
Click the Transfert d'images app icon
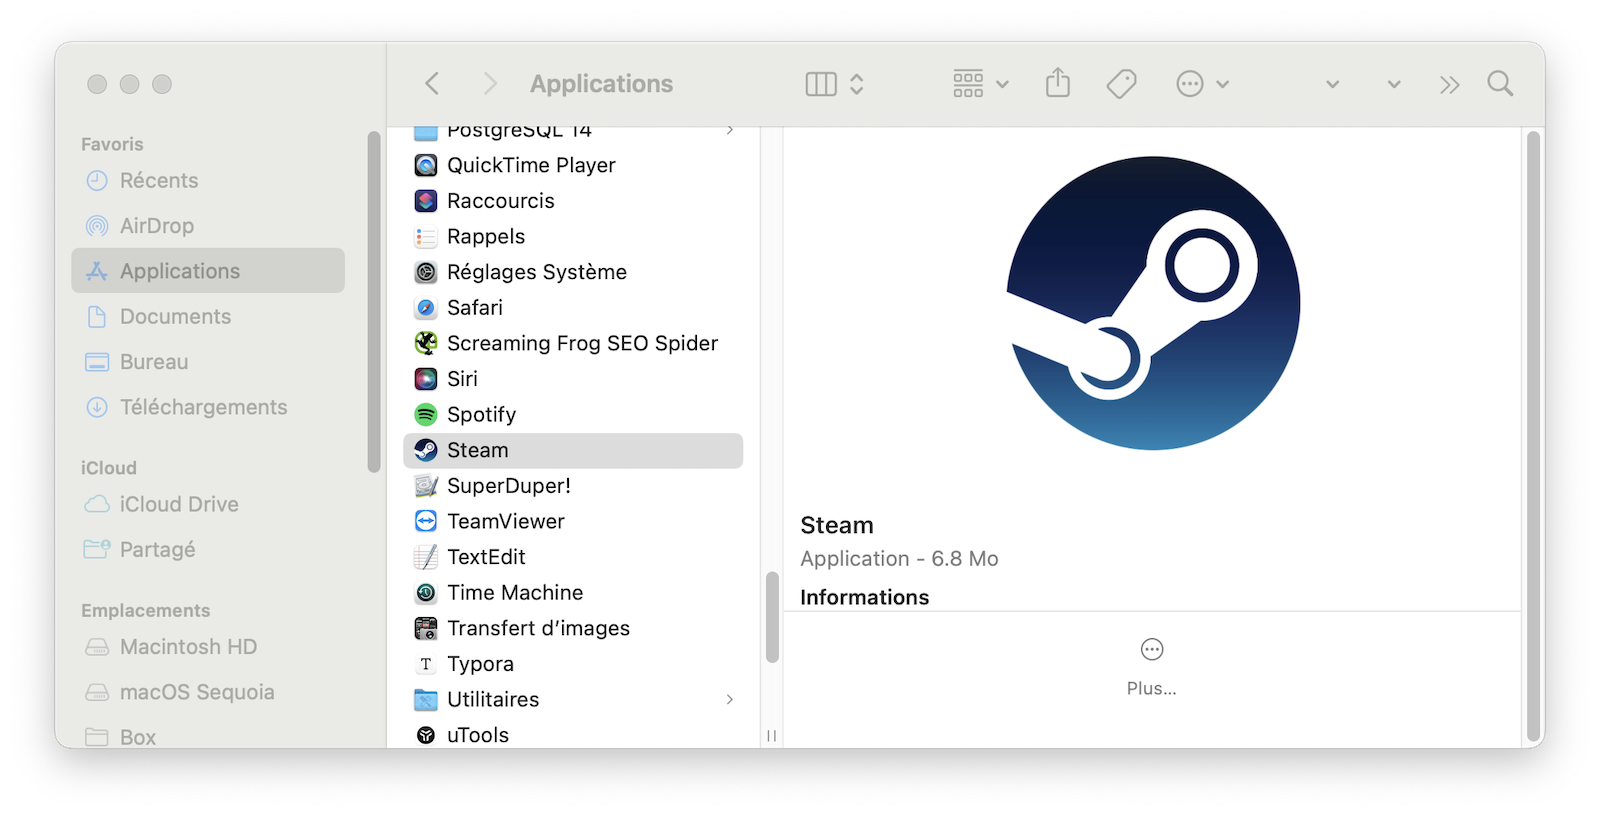pos(426,628)
